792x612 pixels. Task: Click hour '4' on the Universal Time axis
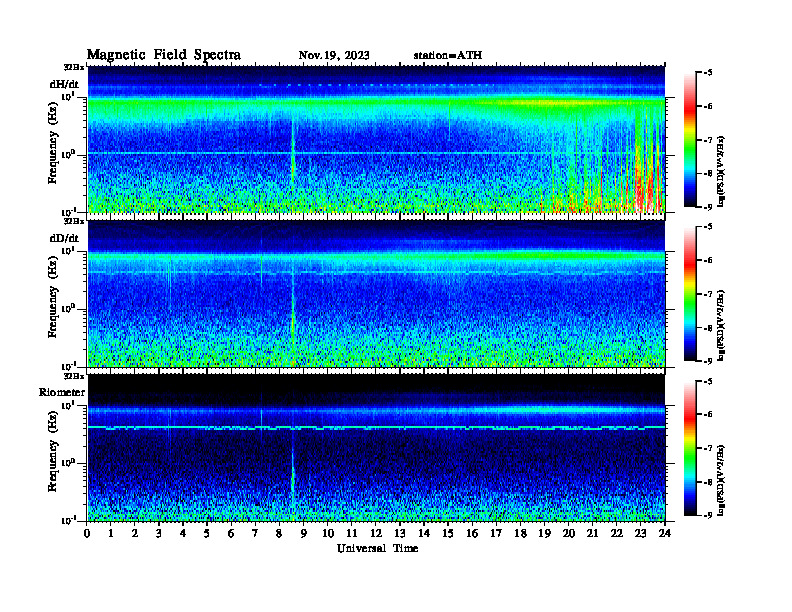coord(183,533)
